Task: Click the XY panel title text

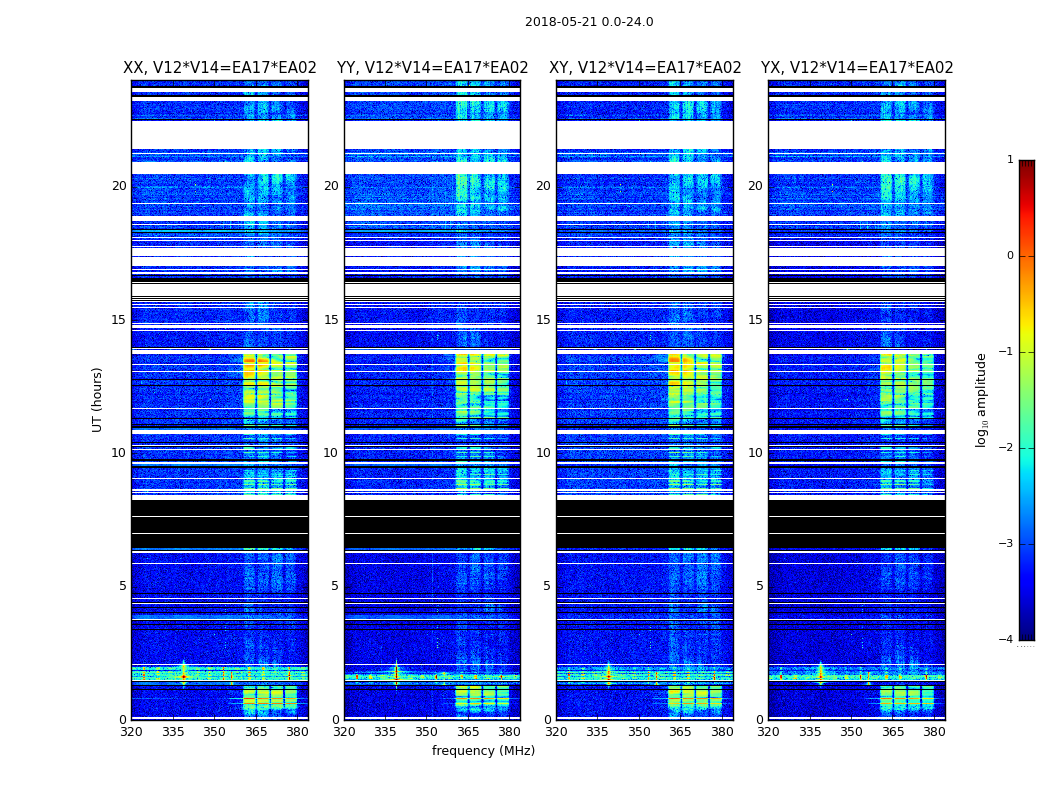Action: click(x=645, y=68)
